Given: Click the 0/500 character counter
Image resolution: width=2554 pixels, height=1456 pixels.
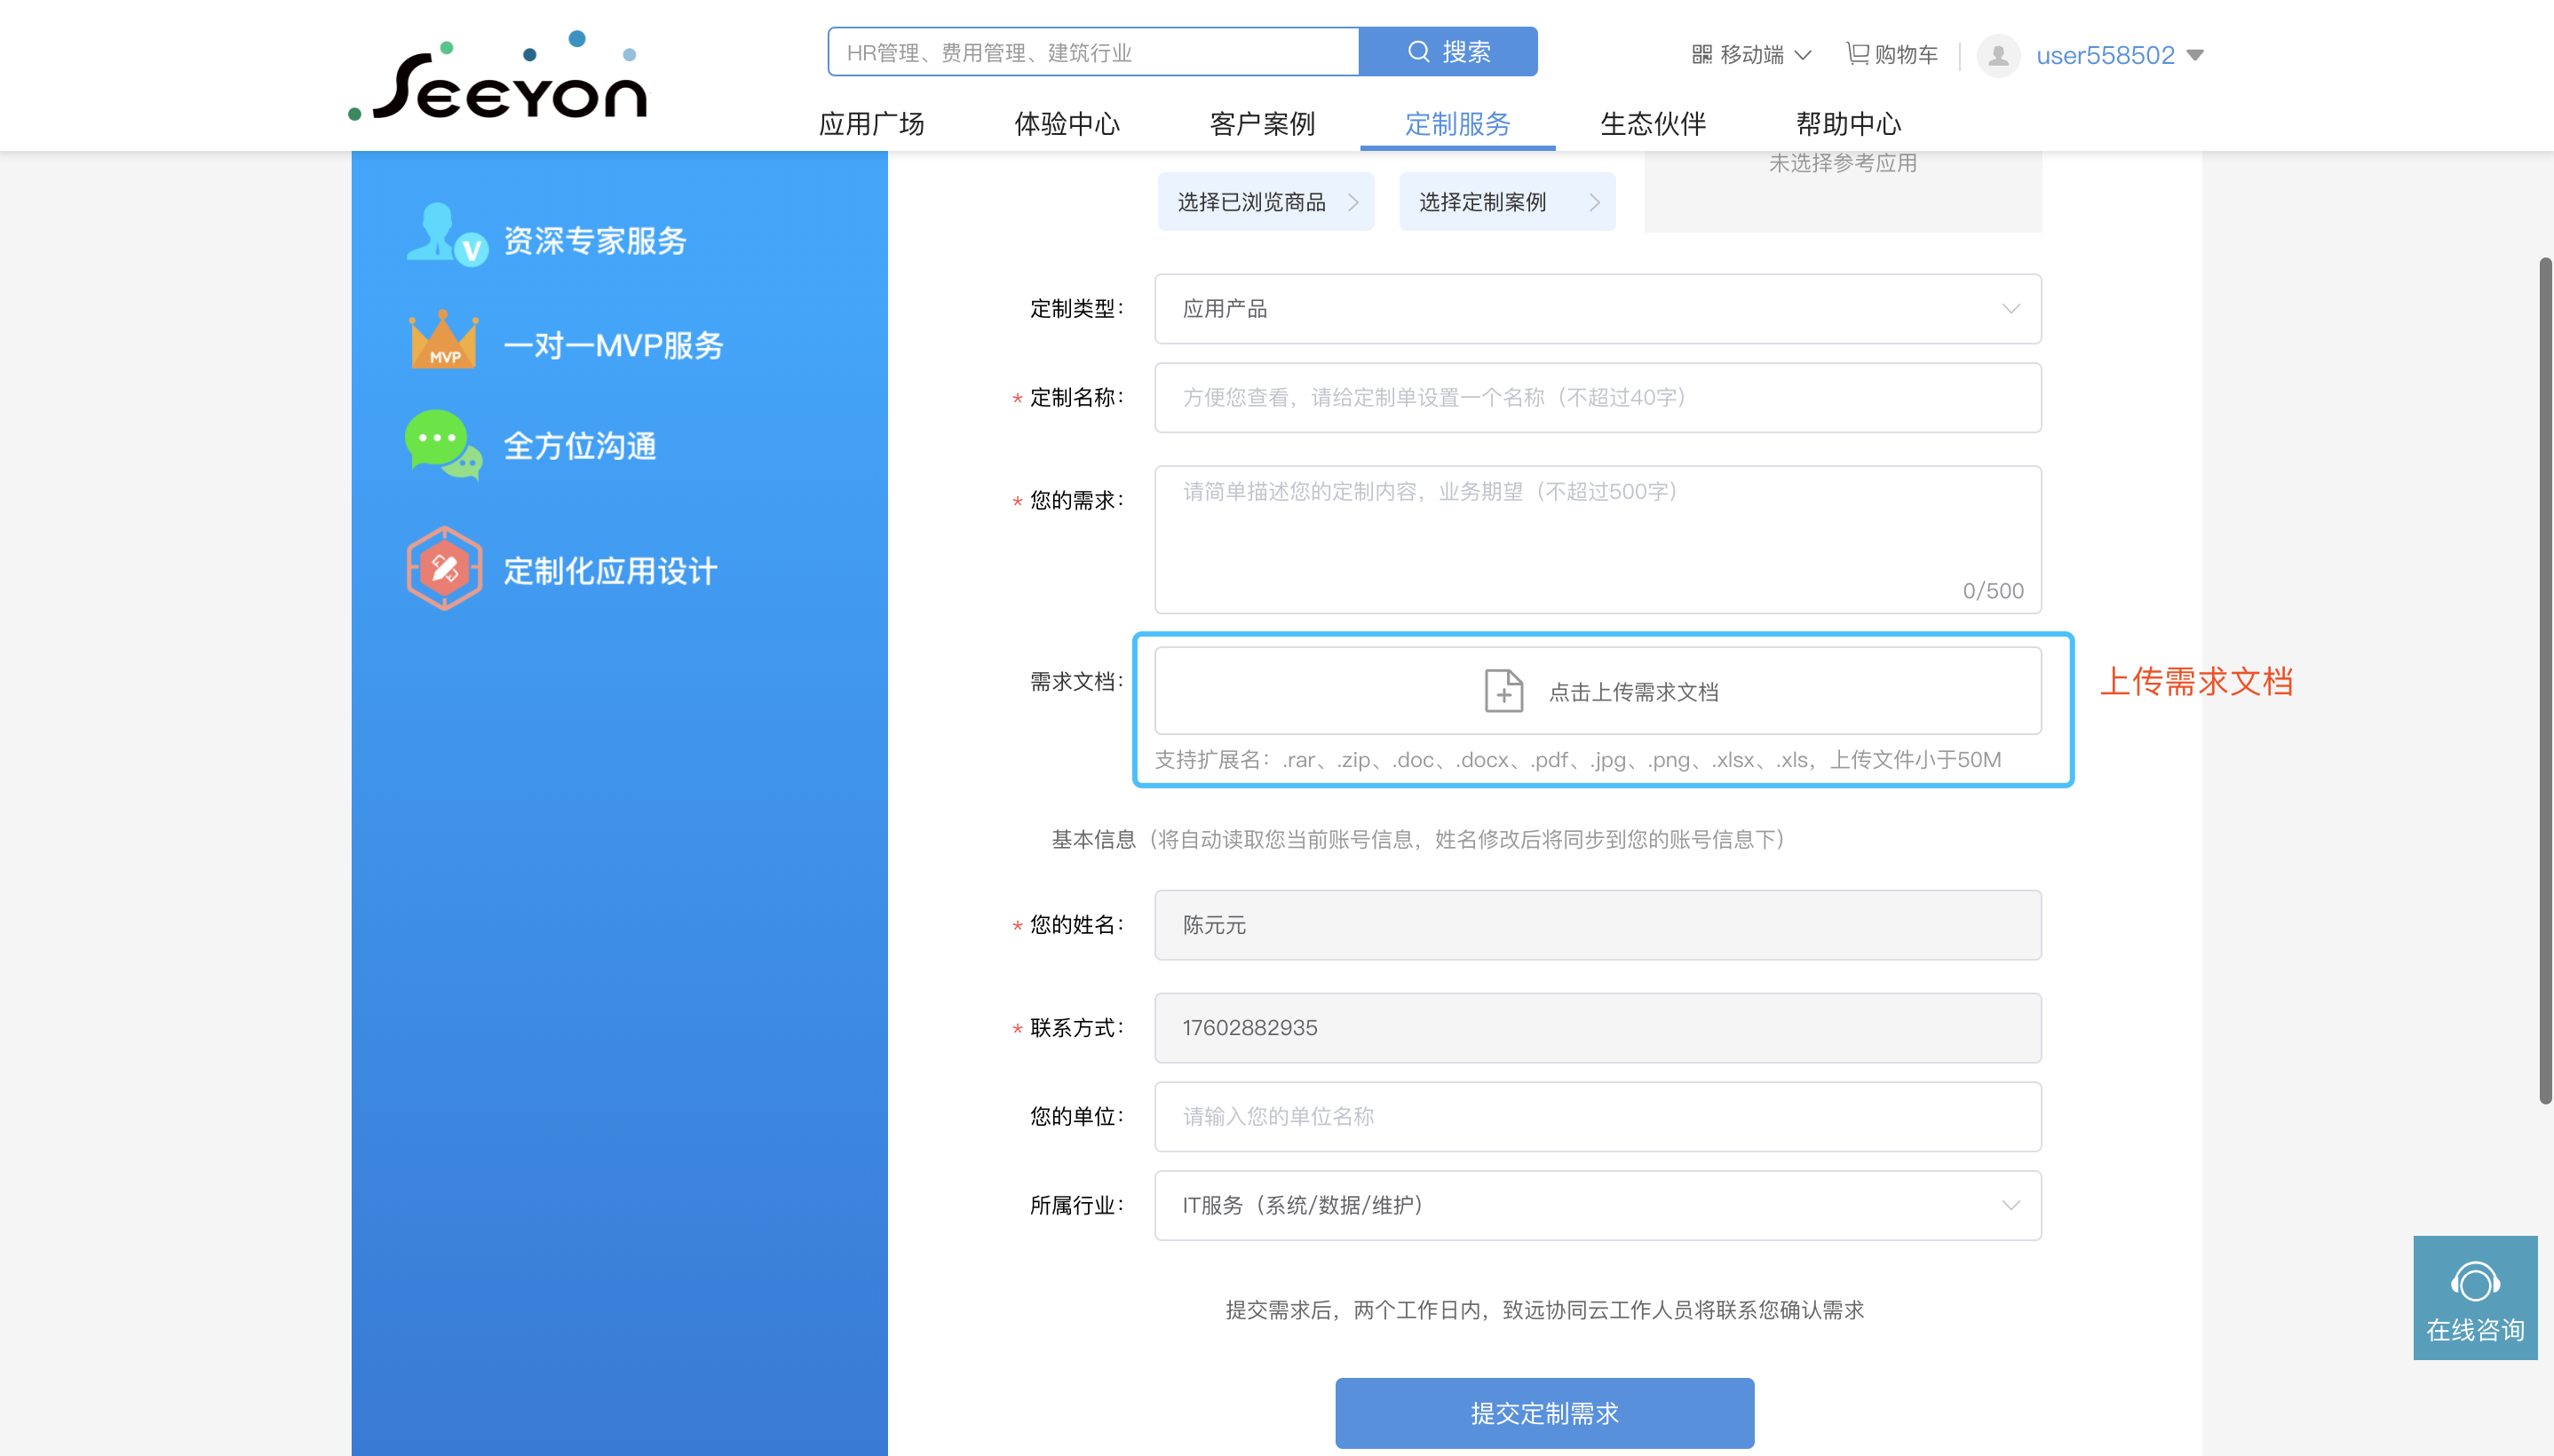Looking at the screenshot, I should click(x=1992, y=591).
